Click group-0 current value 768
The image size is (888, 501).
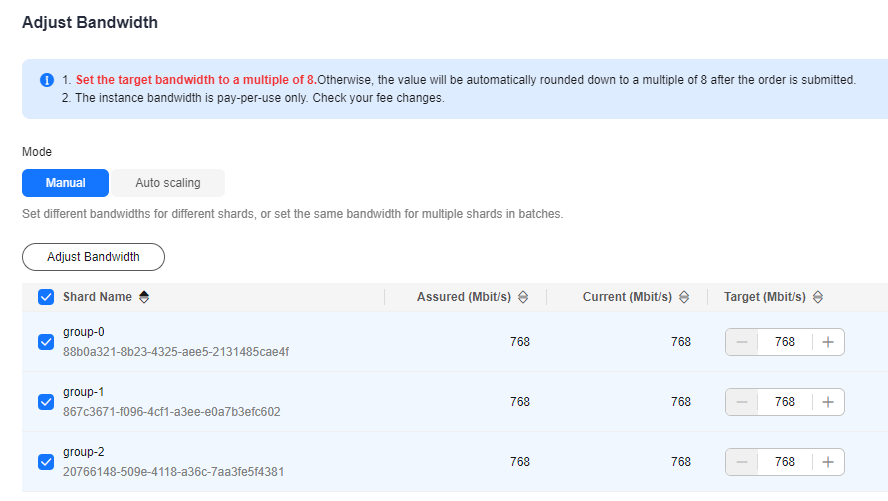[681, 342]
